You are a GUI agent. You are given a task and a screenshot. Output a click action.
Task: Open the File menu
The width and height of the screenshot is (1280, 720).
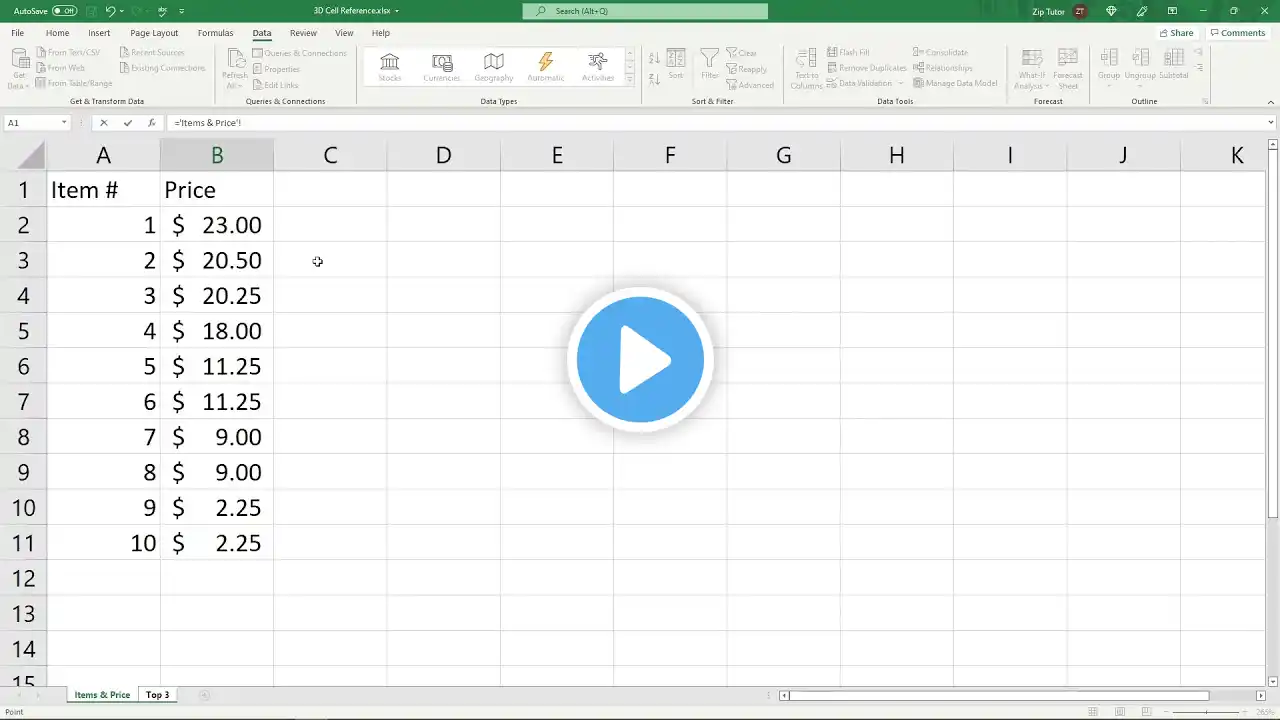click(18, 33)
